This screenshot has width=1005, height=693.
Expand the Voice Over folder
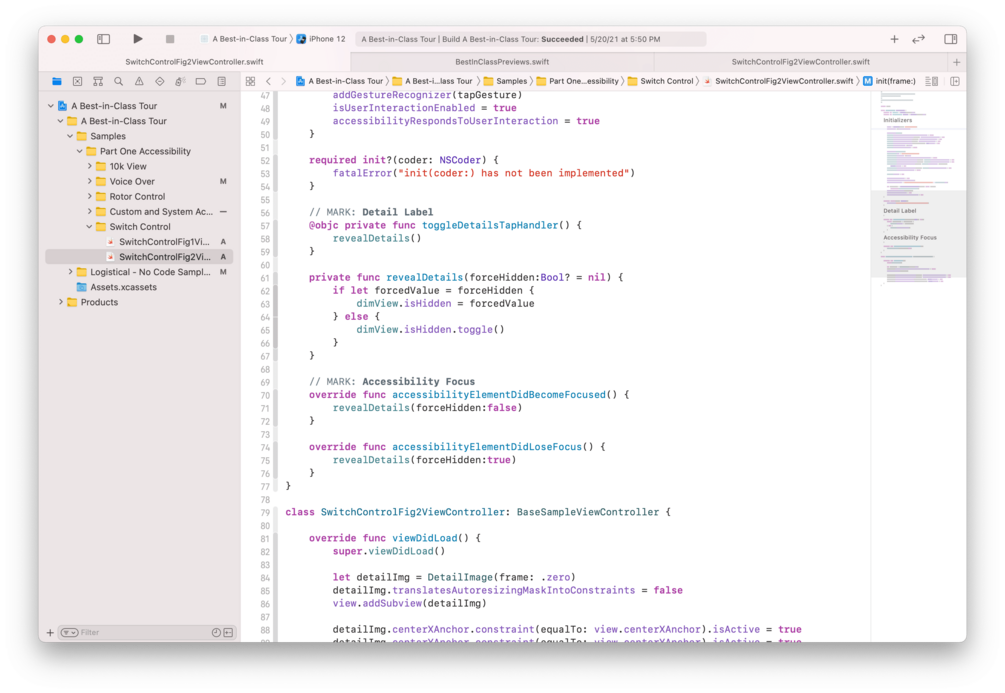tap(89, 181)
